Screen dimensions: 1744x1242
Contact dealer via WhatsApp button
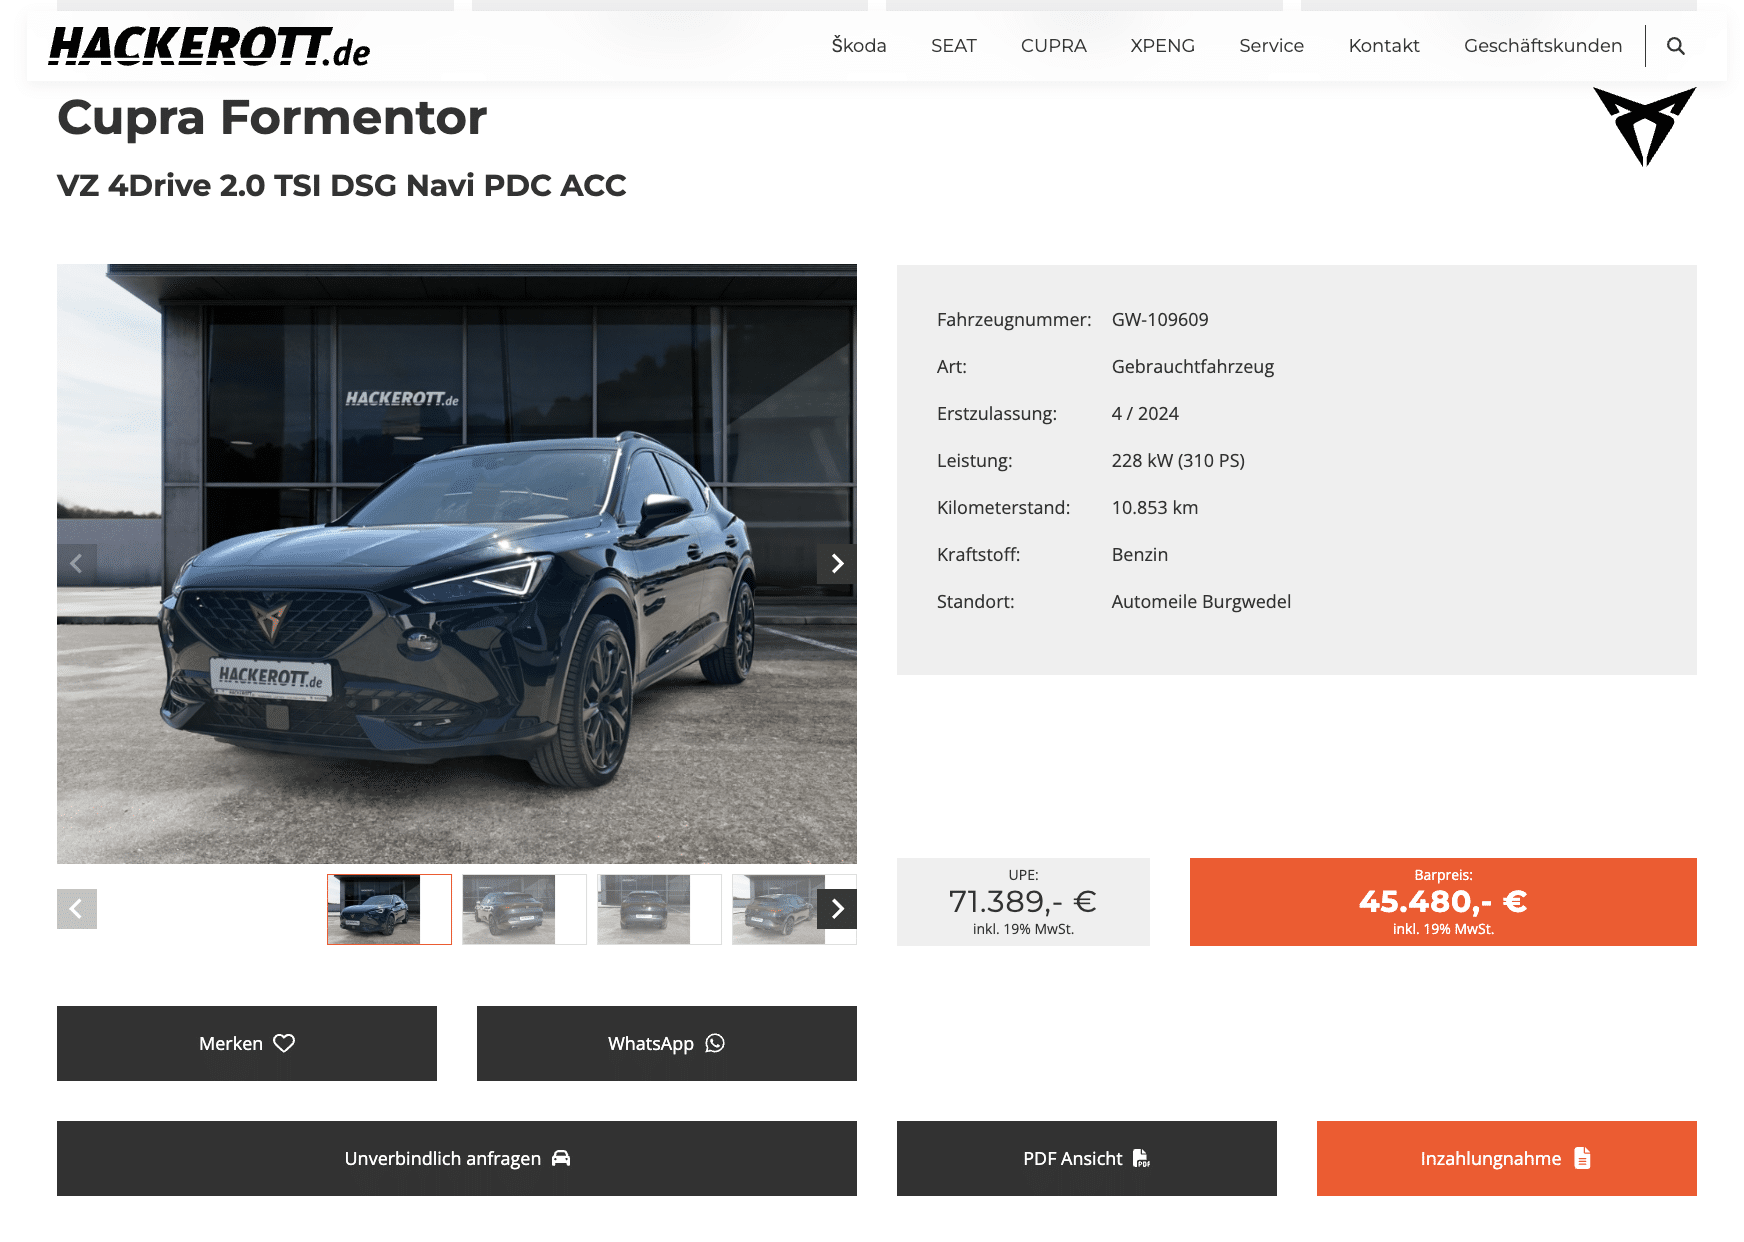click(x=667, y=1043)
